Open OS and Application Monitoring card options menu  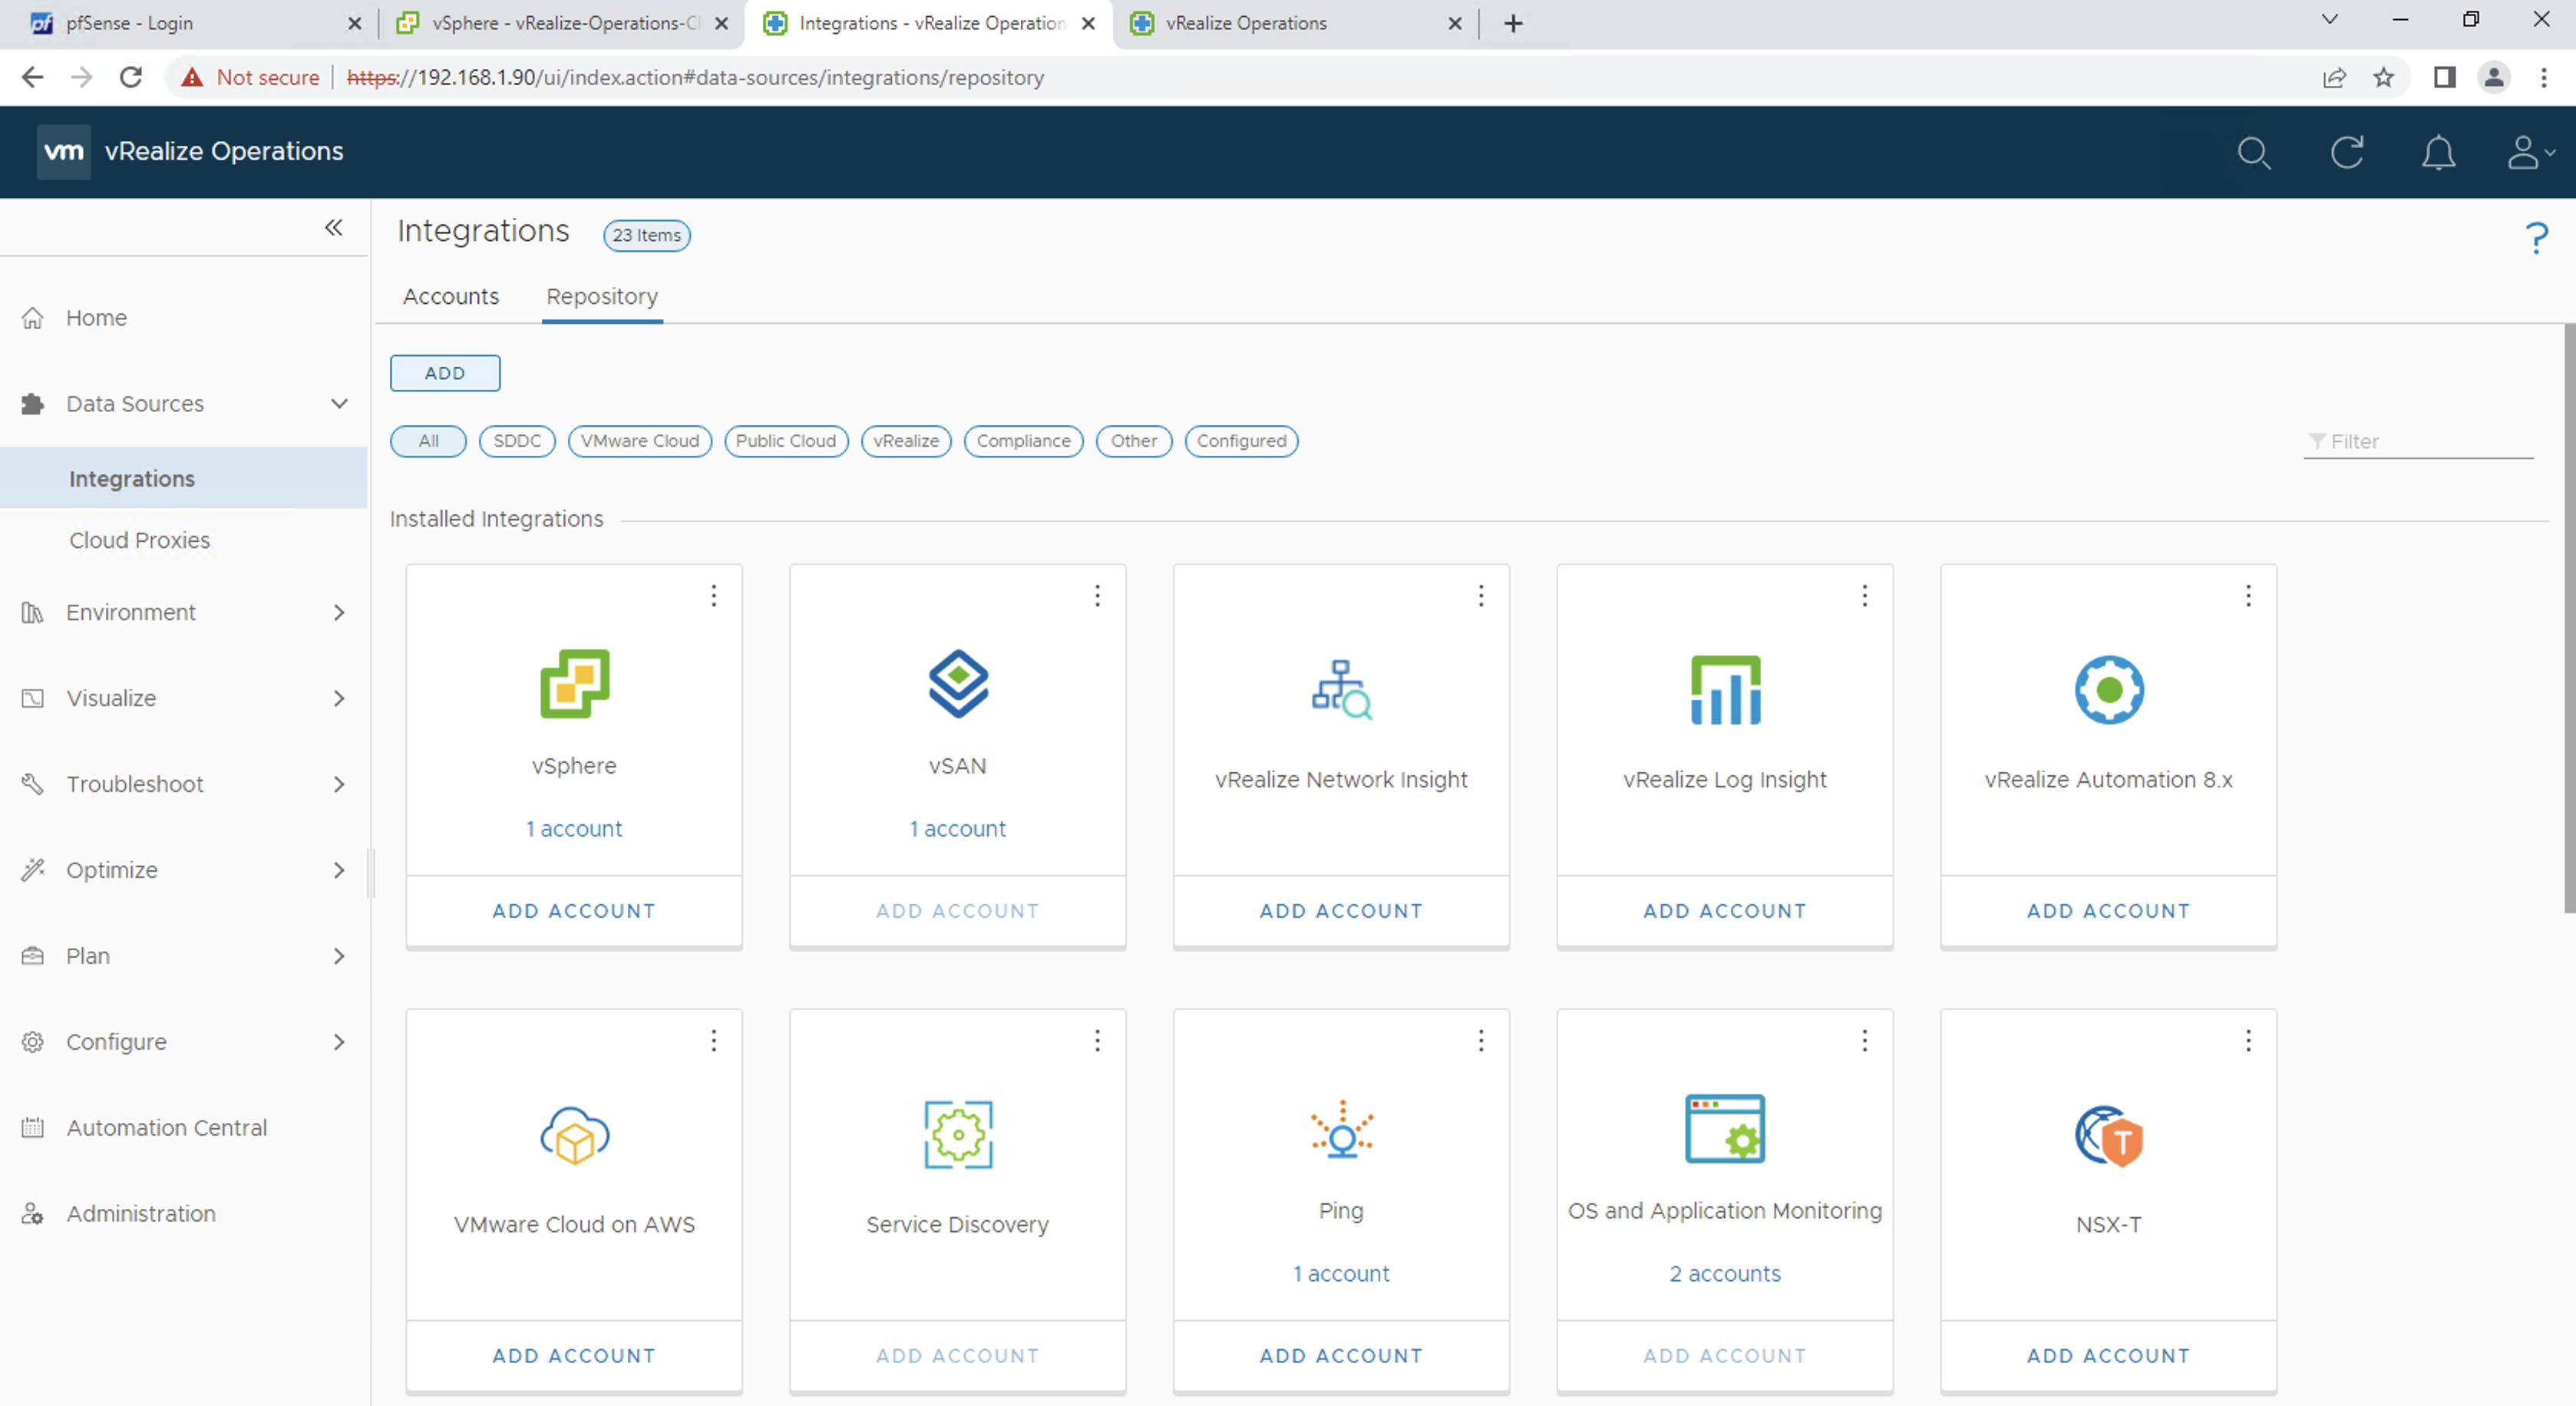pos(1865,1041)
